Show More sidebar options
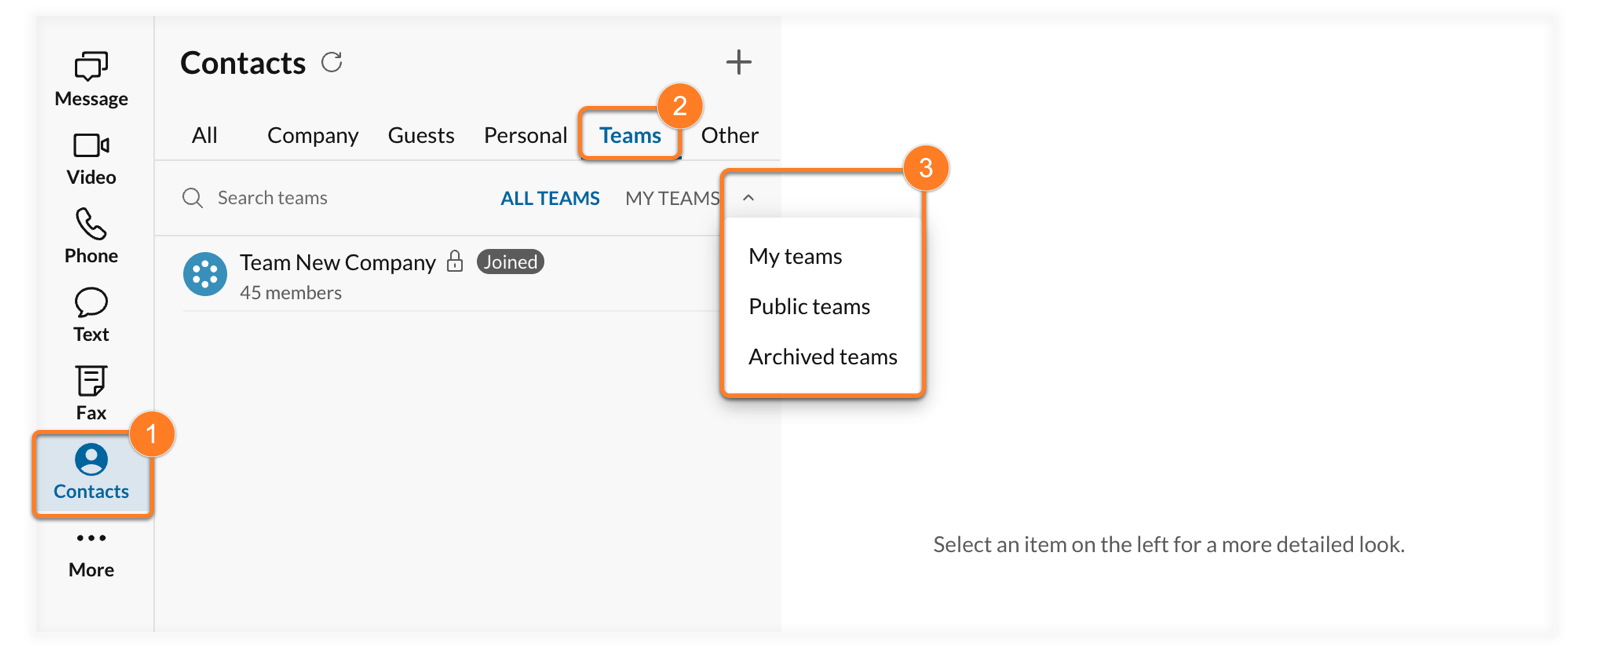1600x648 pixels. [x=91, y=551]
